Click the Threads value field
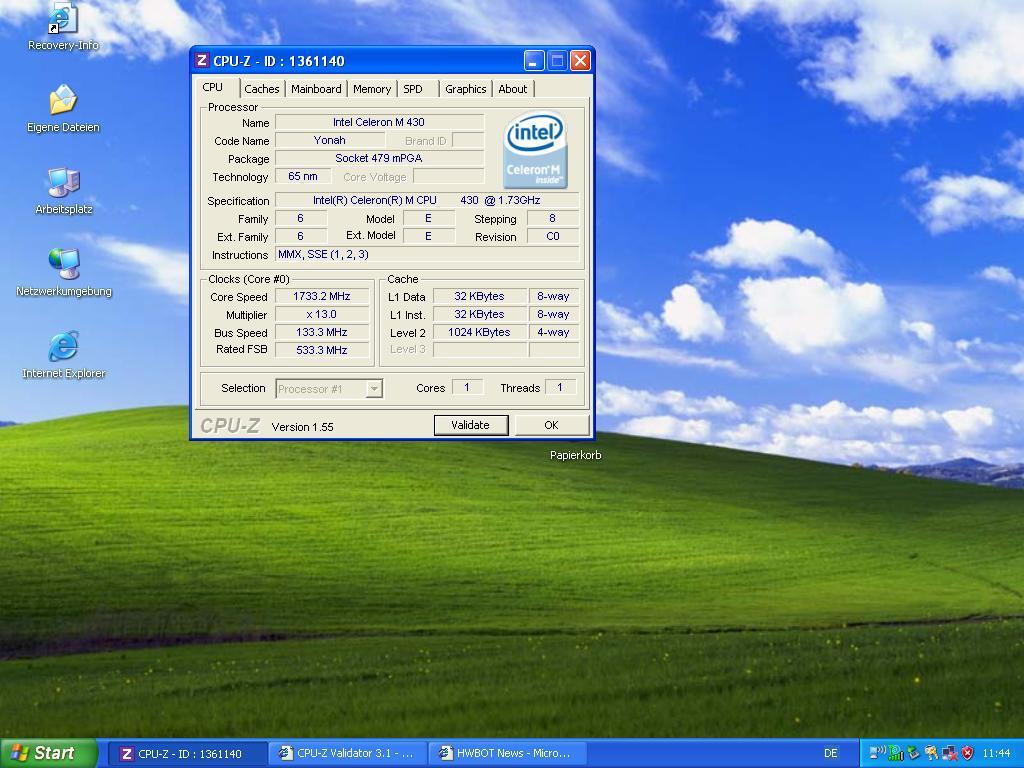The height and width of the screenshot is (768, 1024). (x=560, y=387)
